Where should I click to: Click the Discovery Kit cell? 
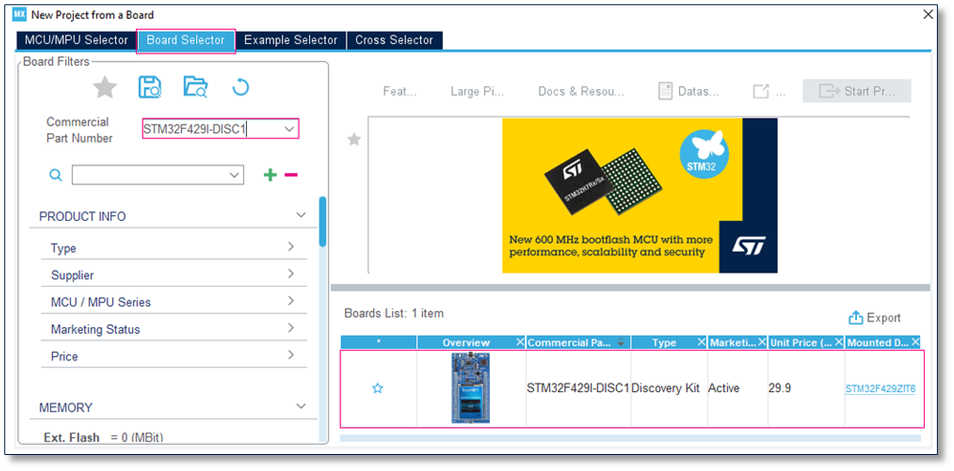click(x=666, y=388)
